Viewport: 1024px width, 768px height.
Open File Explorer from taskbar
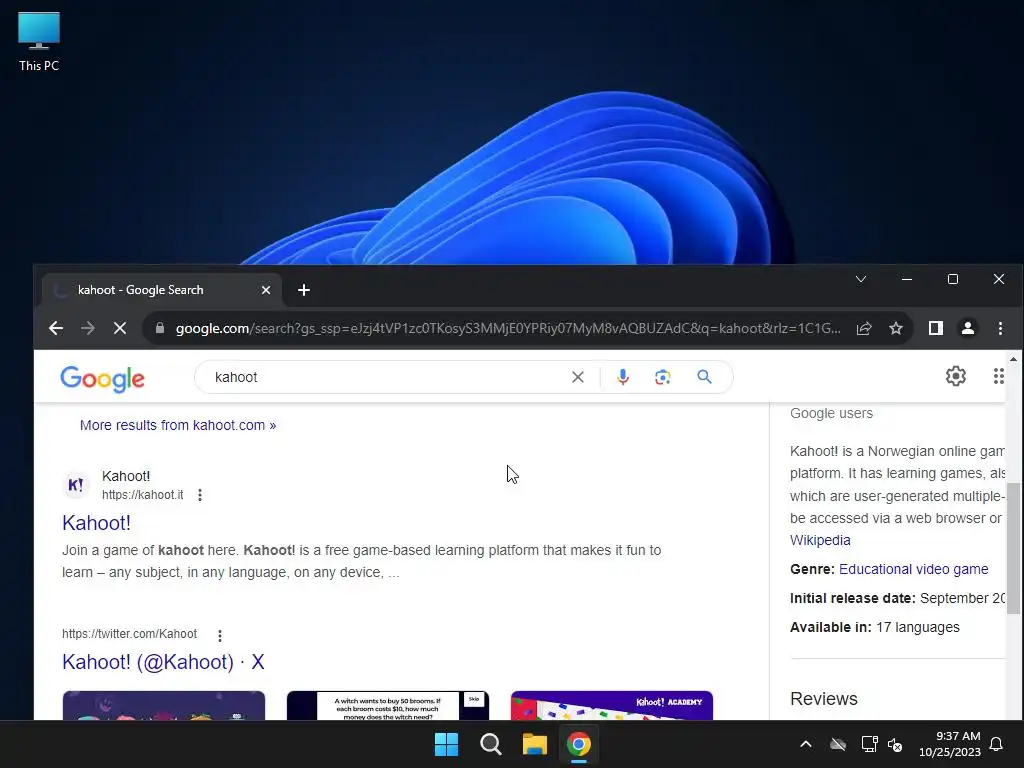coord(534,744)
